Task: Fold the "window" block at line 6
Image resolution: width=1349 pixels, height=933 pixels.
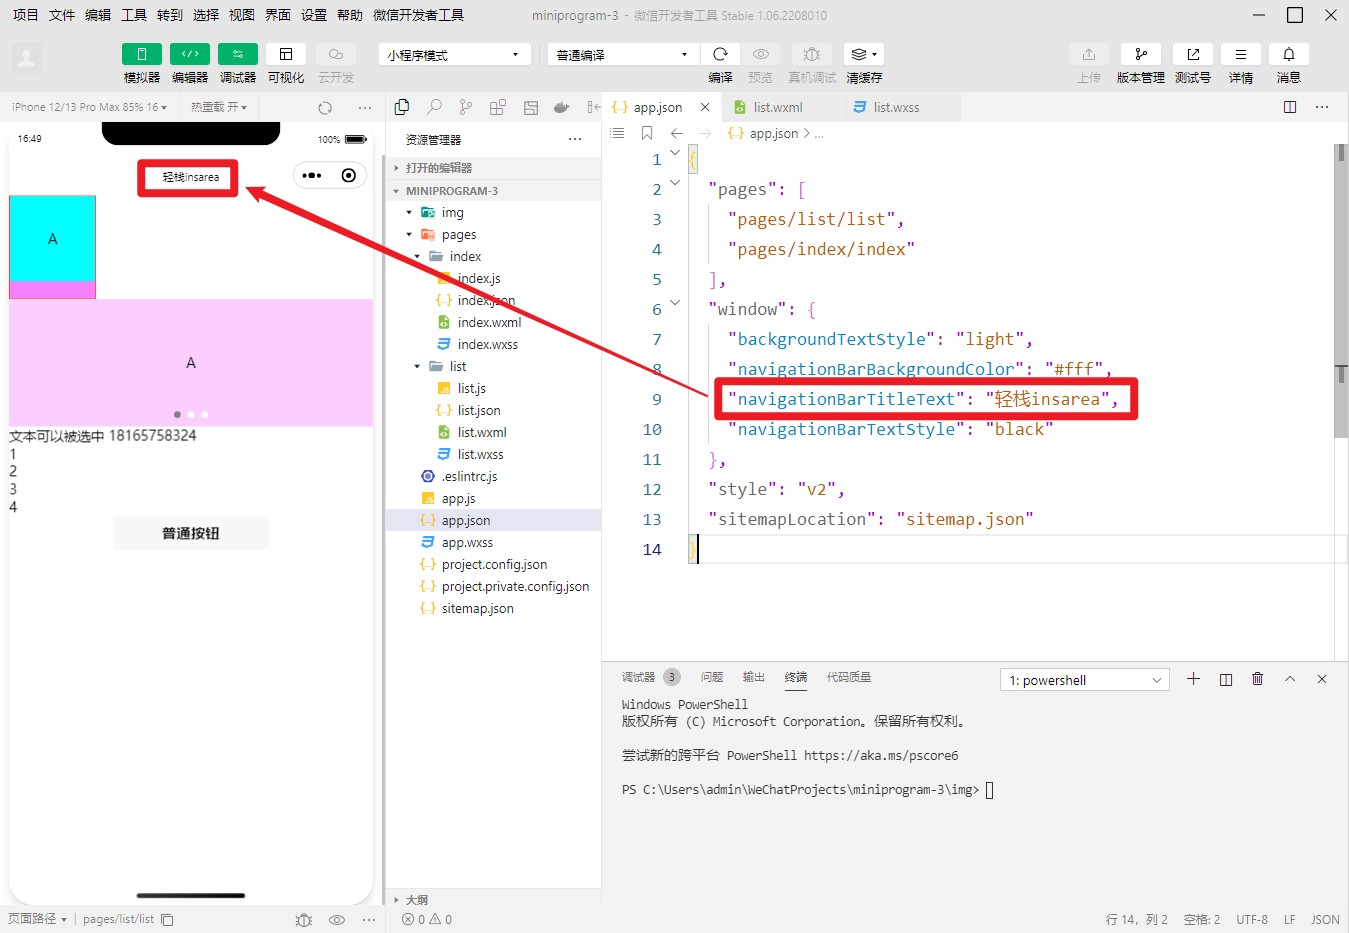Action: click(675, 302)
